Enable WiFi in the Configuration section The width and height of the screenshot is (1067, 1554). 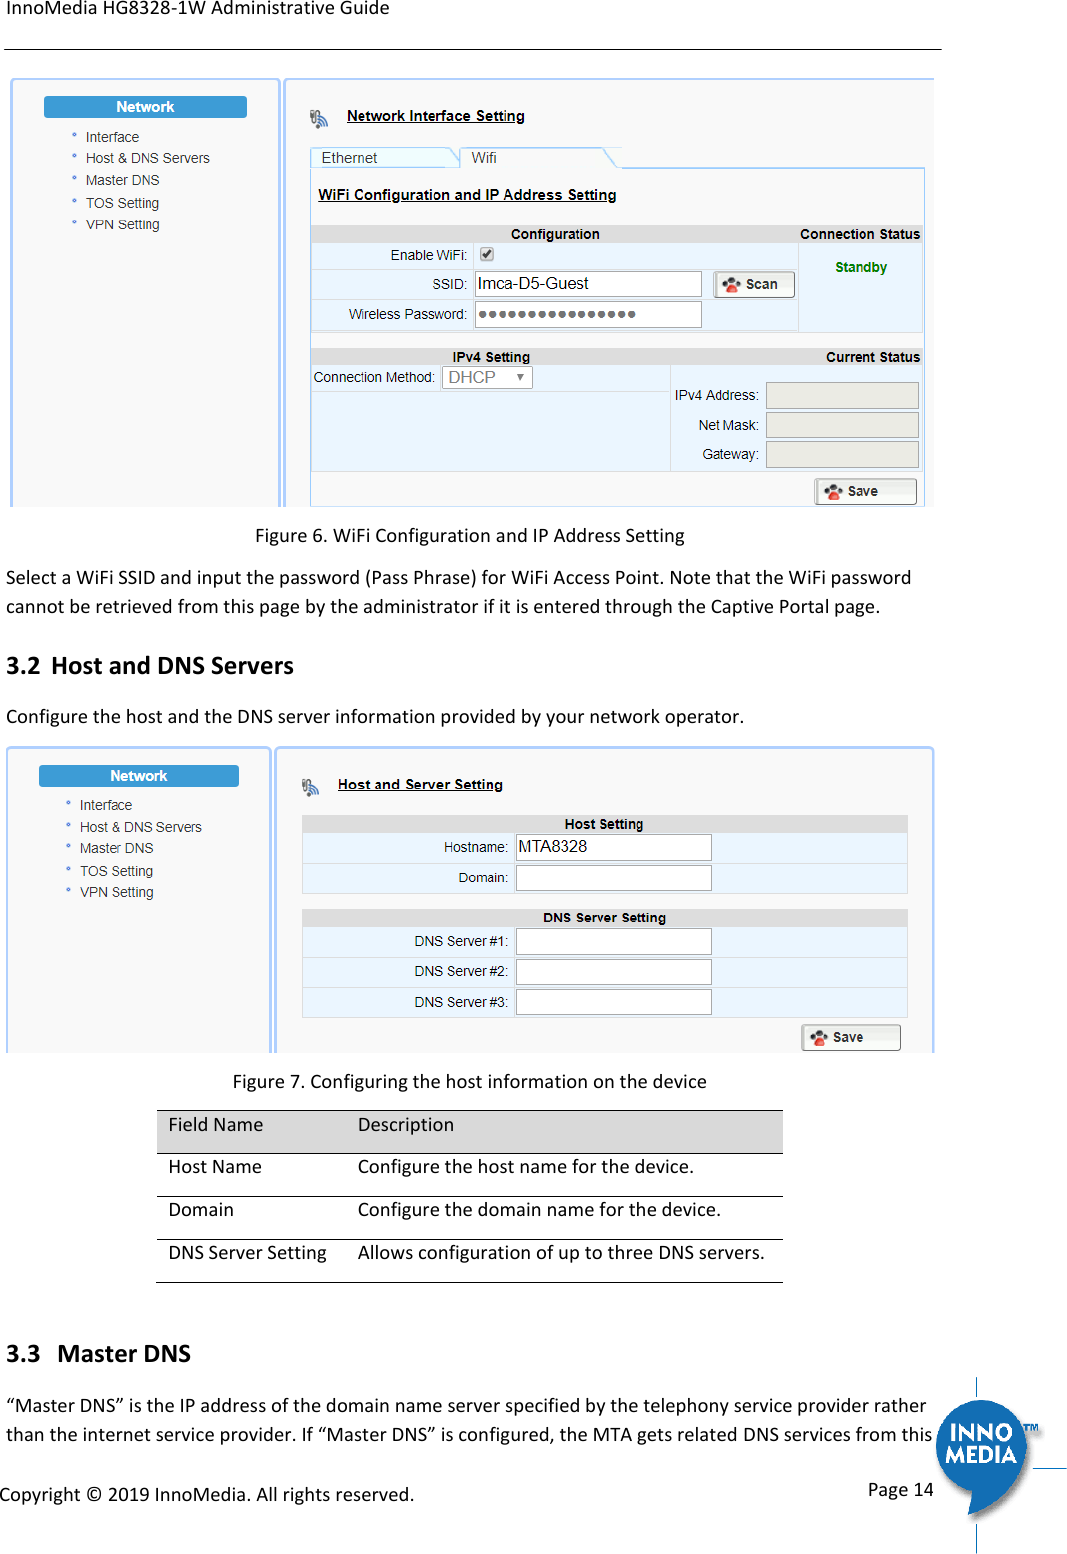tap(487, 254)
